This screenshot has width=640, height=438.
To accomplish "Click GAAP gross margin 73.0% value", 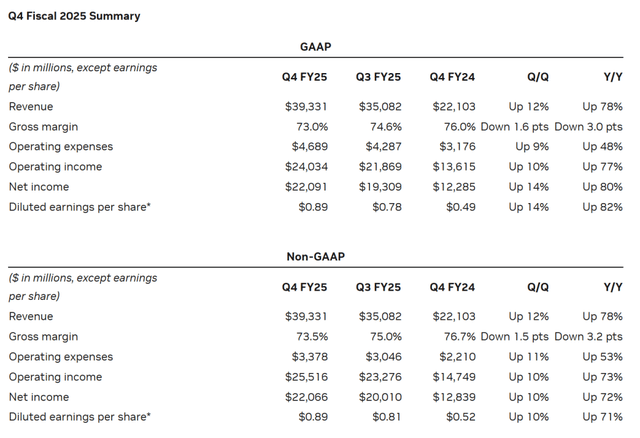I will point(312,127).
